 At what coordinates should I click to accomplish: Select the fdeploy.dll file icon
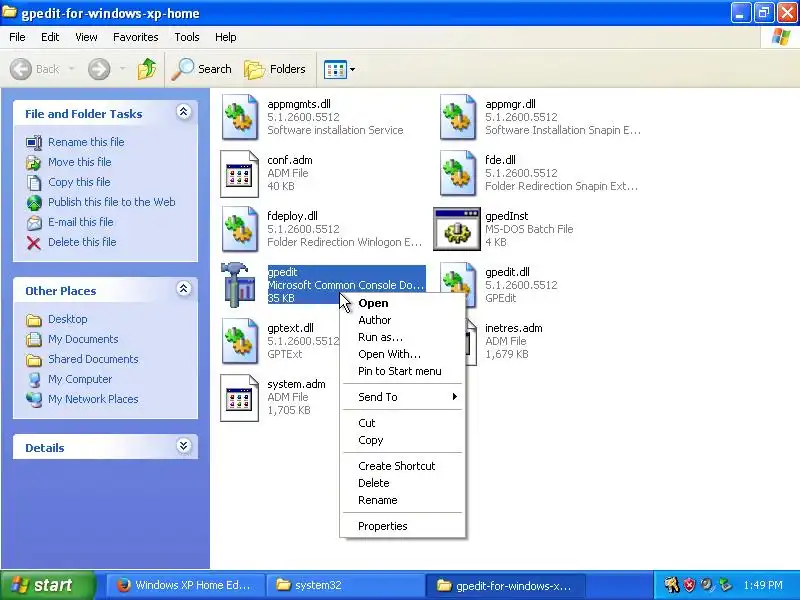pos(239,229)
